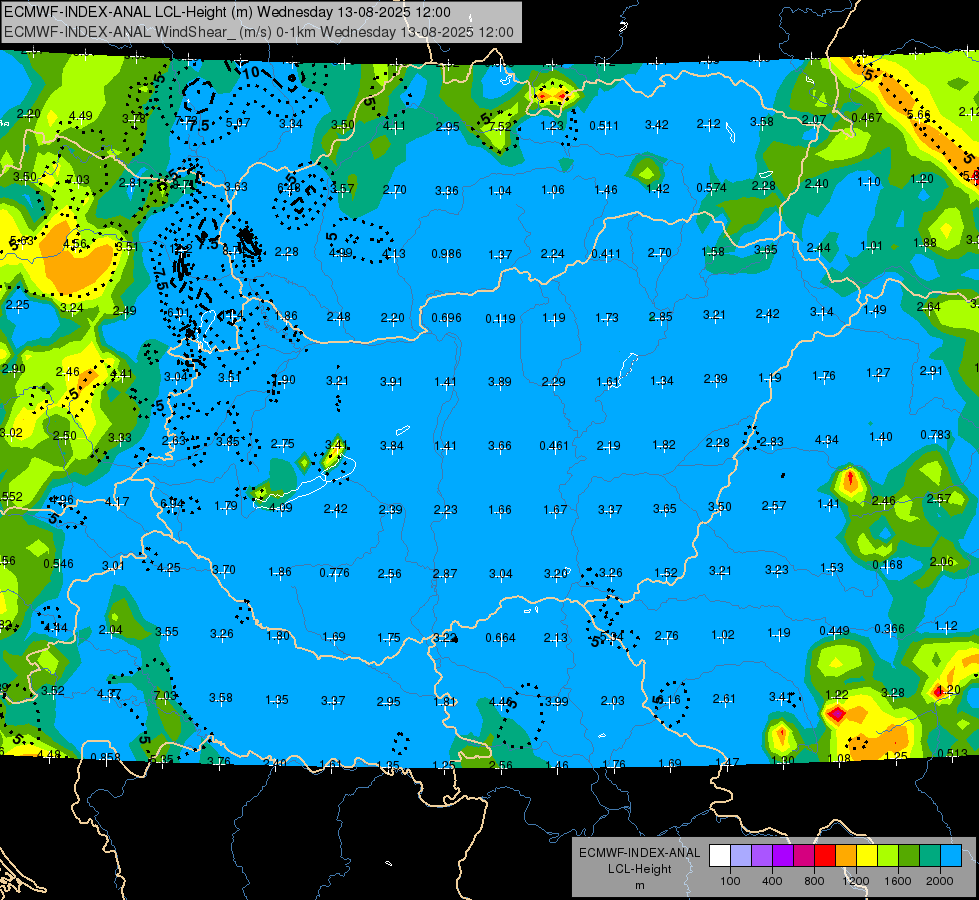Click the wind shear value 2.13
Viewport: 979px width, 900px height.
click(x=556, y=638)
